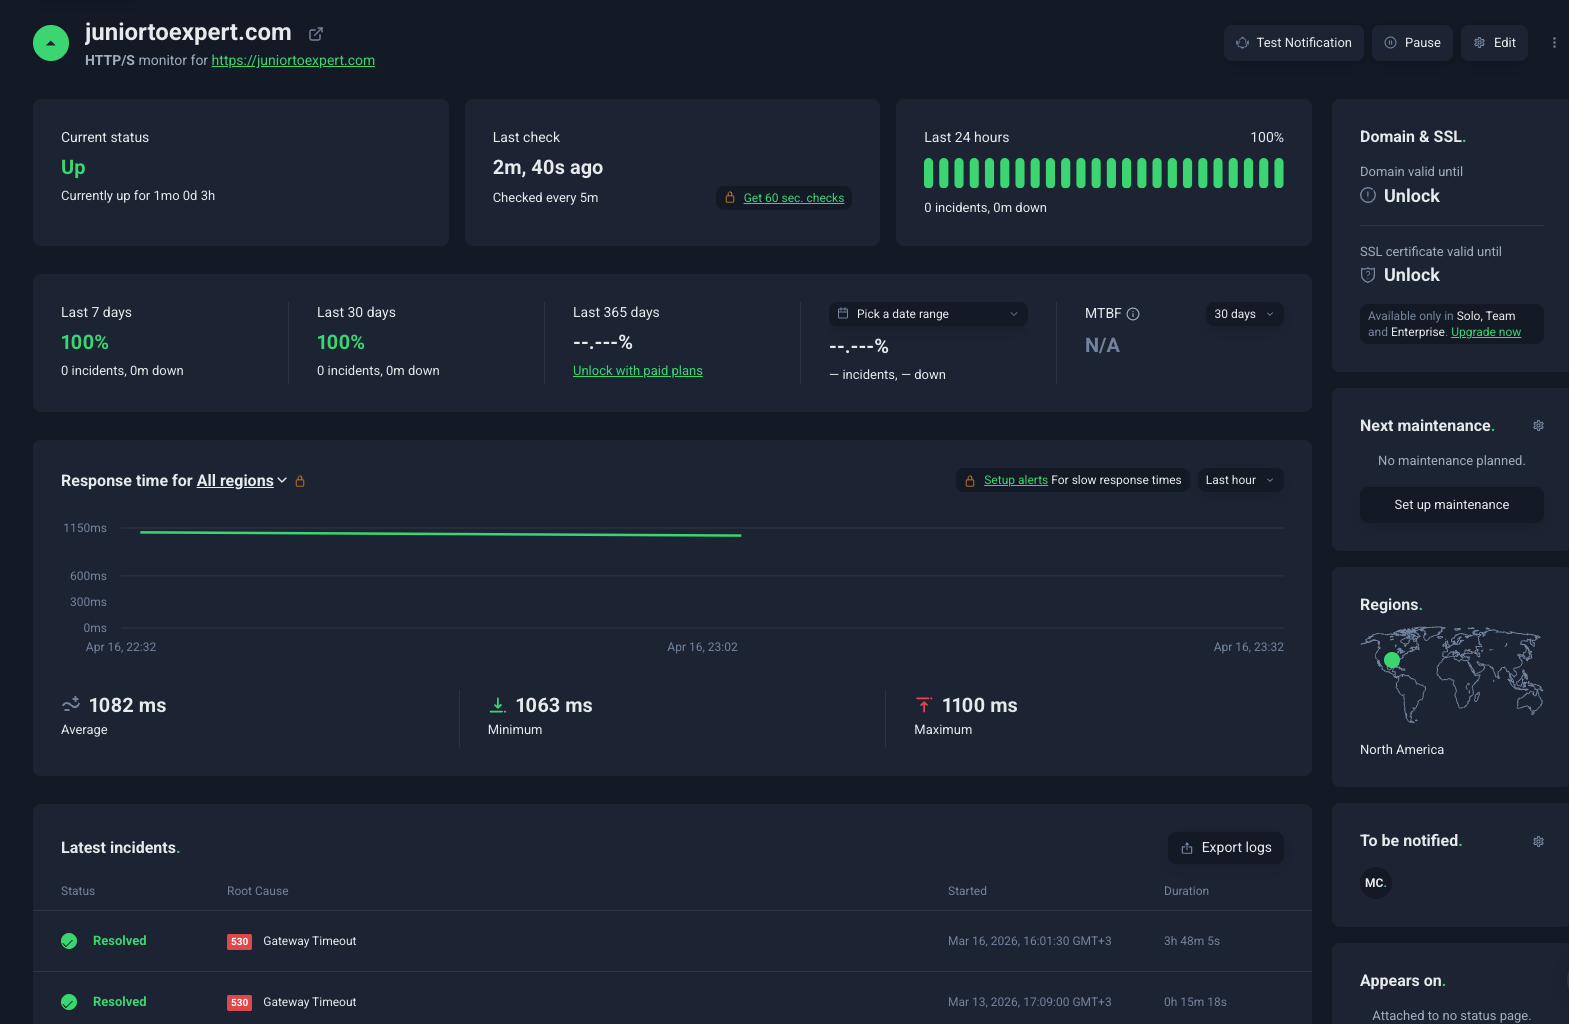The width and height of the screenshot is (1569, 1024).
Task: Click Setup alerts link
Action: (1016, 480)
